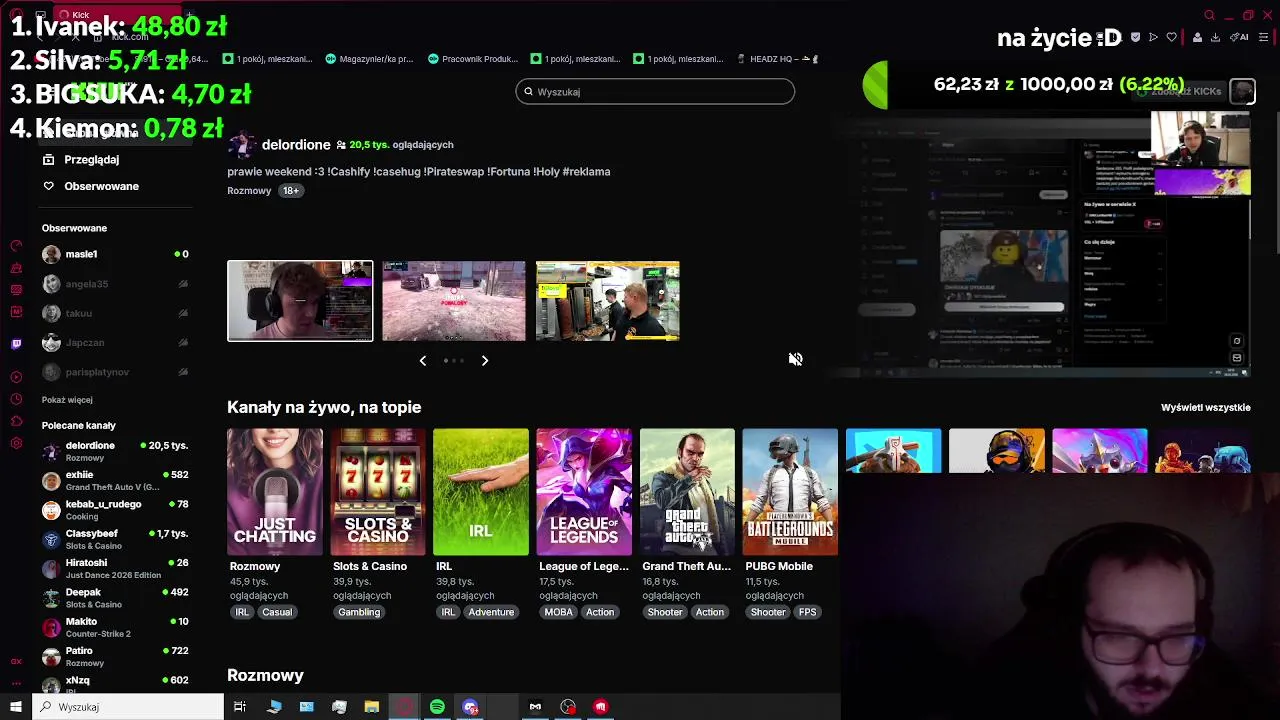Viewport: 1280px width, 720px height.
Task: Click Windows taskbar Wyszukaj search box
Action: (128, 707)
